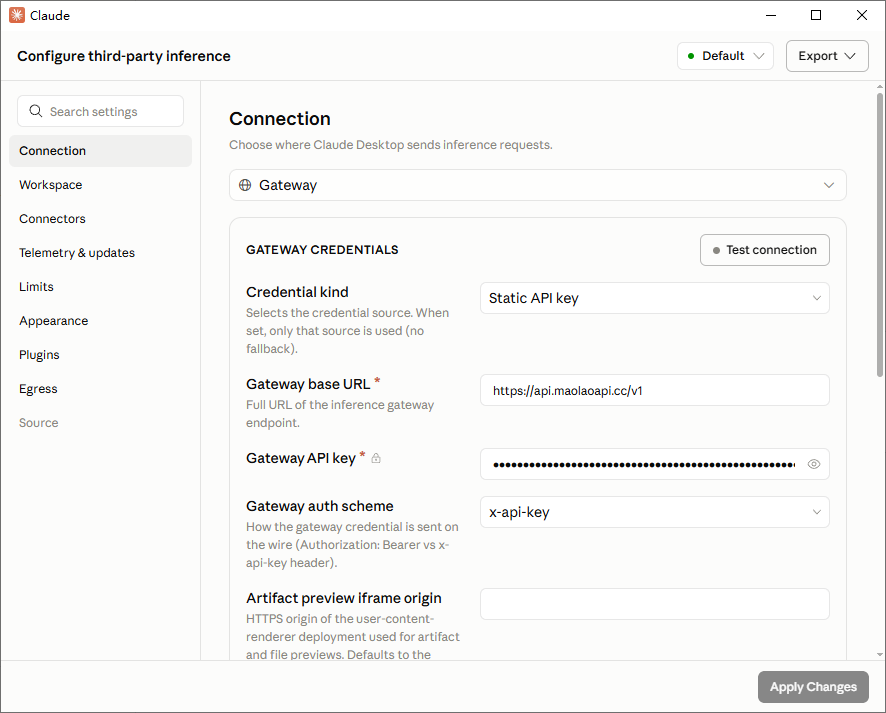
Task: Click the Connection page heading
Action: coord(280,119)
